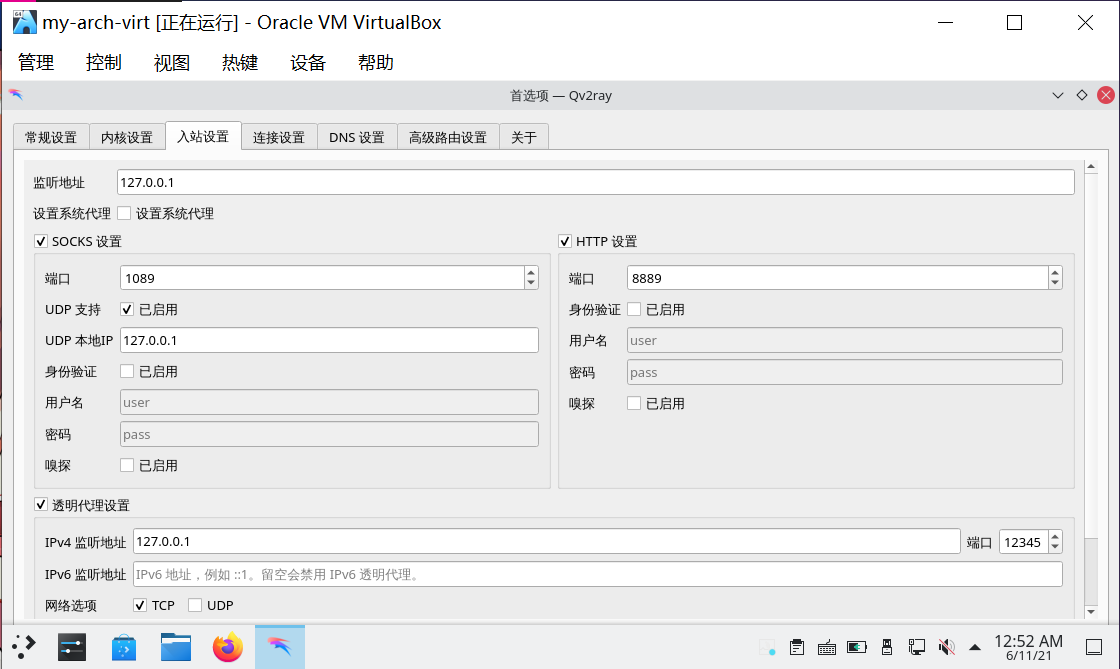
Task: Open the Dolphin file manager from the taskbar
Action: pyautogui.click(x=176, y=647)
